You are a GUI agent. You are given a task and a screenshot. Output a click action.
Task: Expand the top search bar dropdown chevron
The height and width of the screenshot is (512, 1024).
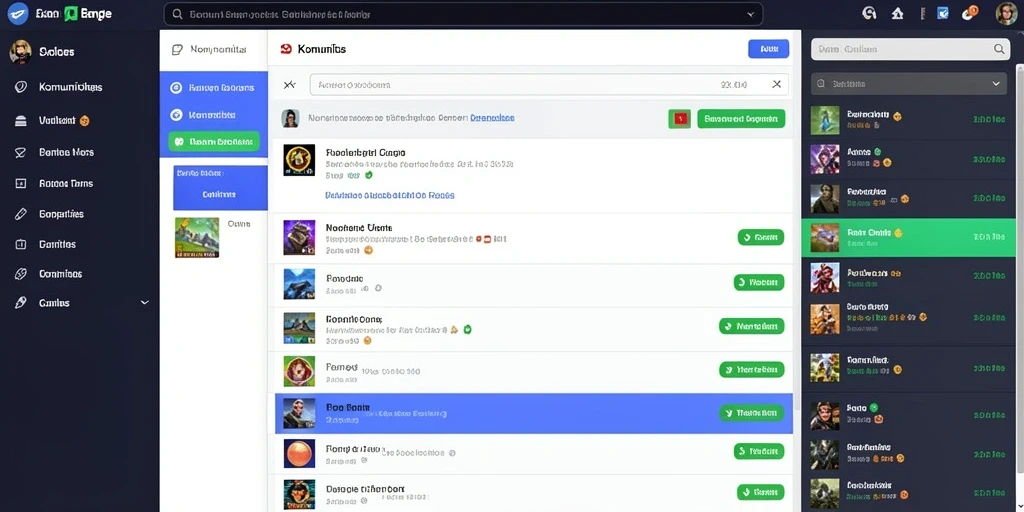(750, 14)
